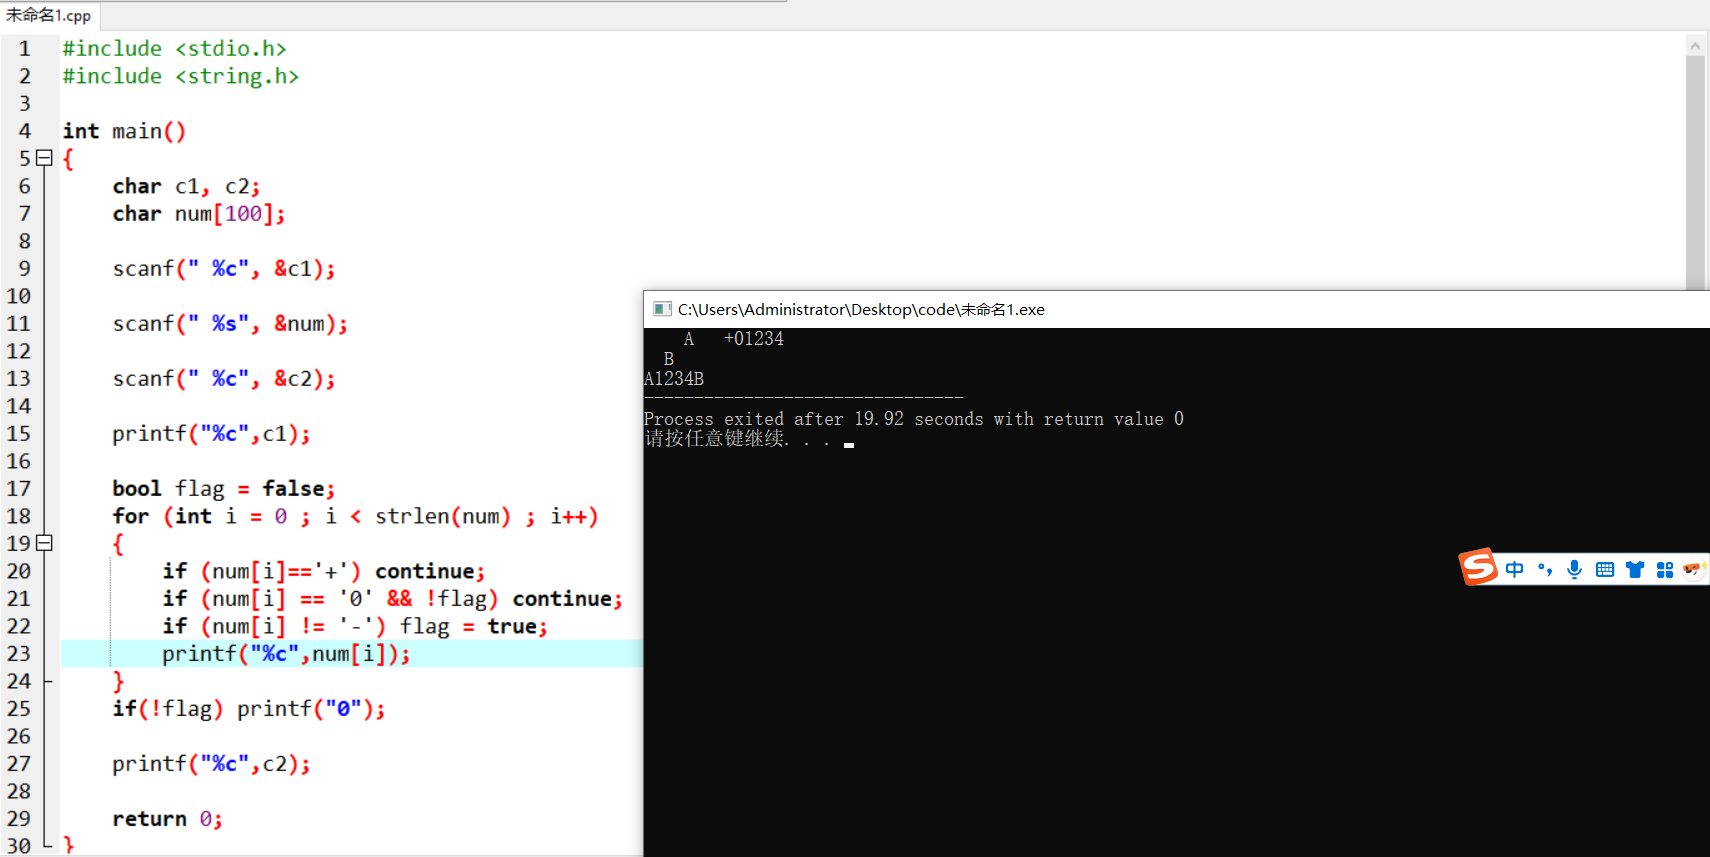The height and width of the screenshot is (857, 1710).
Task: Toggle Chinese punctuation mode in the Sogou bar
Action: pos(1545,569)
